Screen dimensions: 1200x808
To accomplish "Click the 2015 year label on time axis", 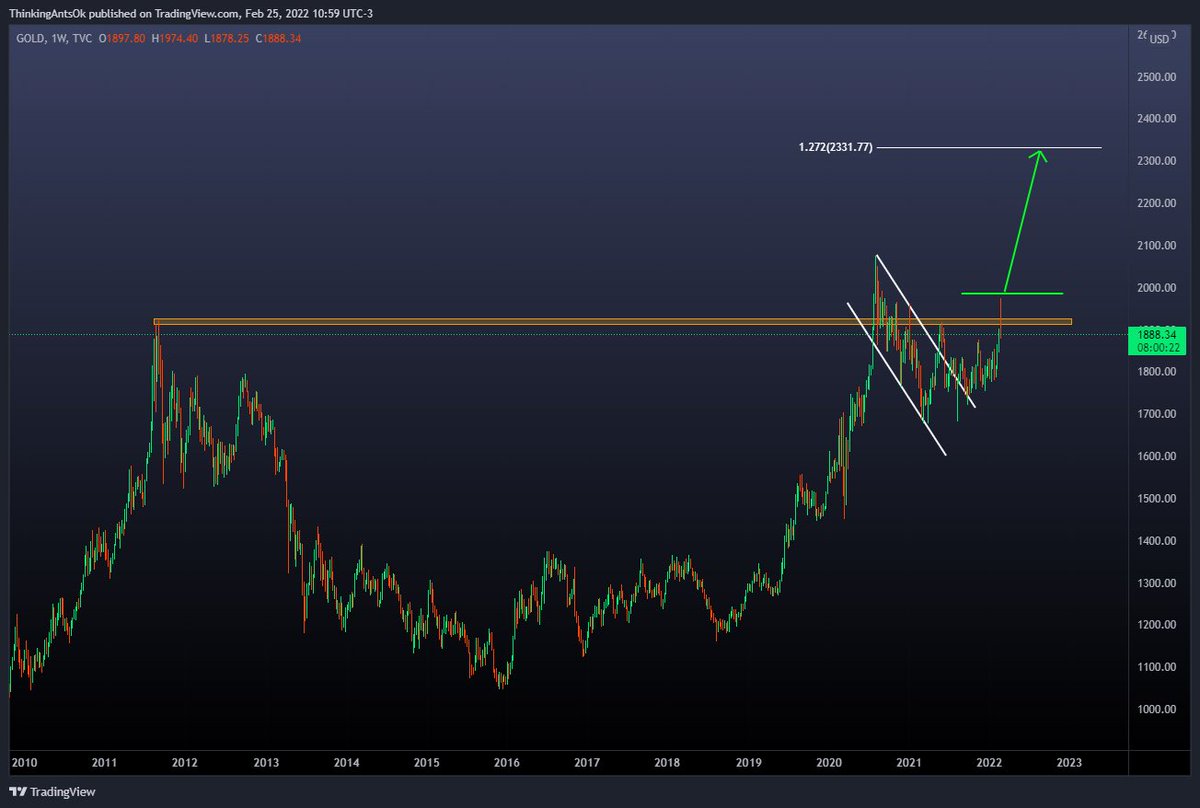I will point(426,762).
